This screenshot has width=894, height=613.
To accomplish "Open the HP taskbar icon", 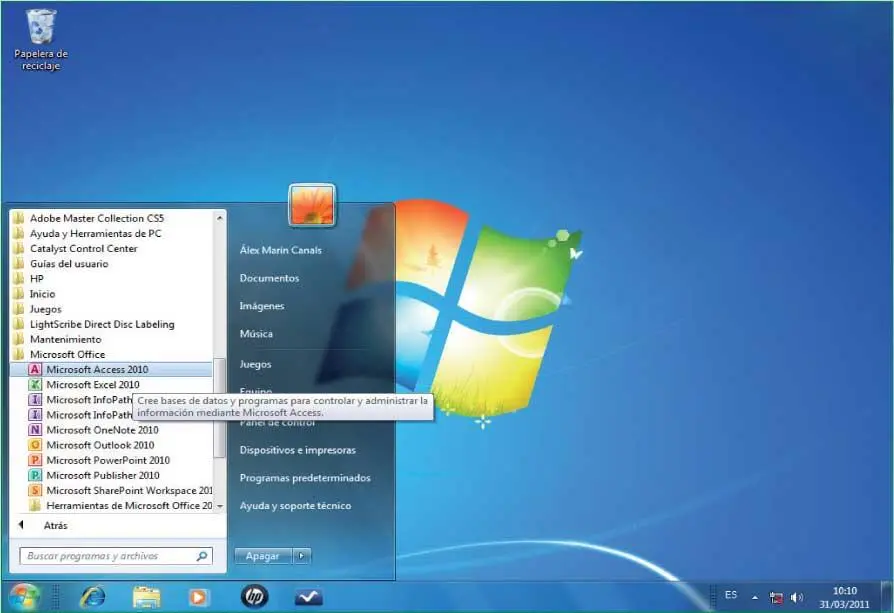I will click(254, 596).
